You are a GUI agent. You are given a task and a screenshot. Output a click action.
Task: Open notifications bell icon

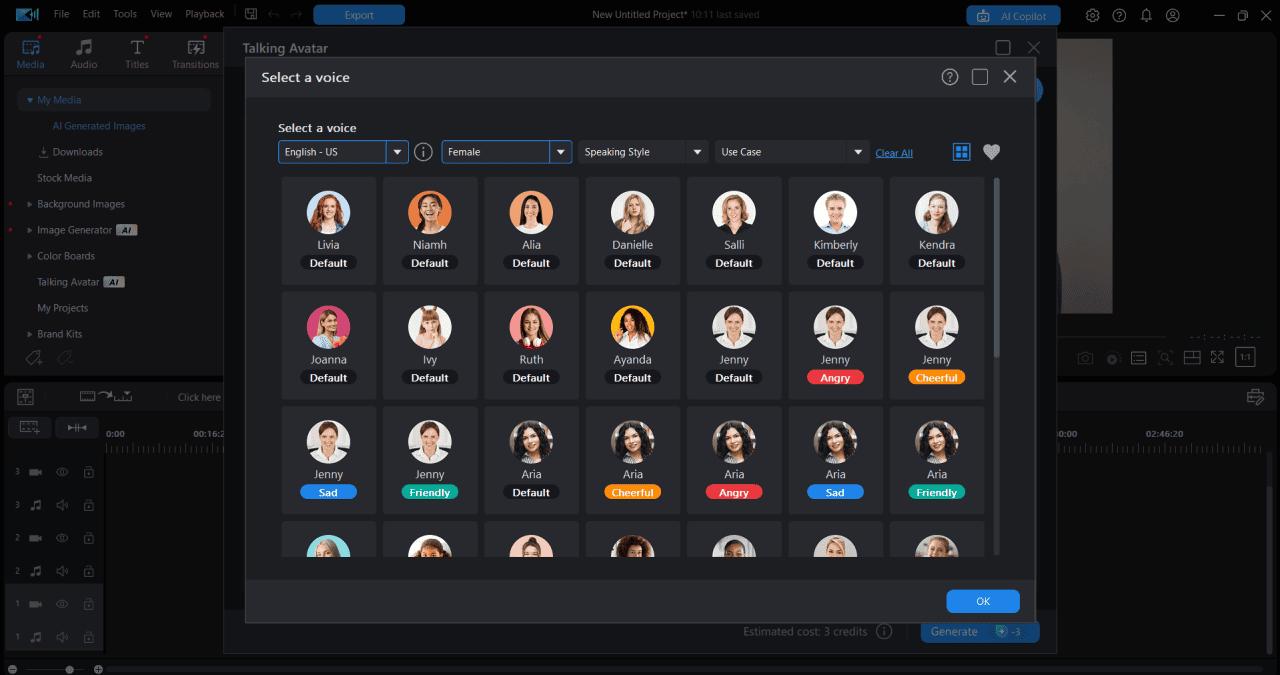[x=1146, y=15]
